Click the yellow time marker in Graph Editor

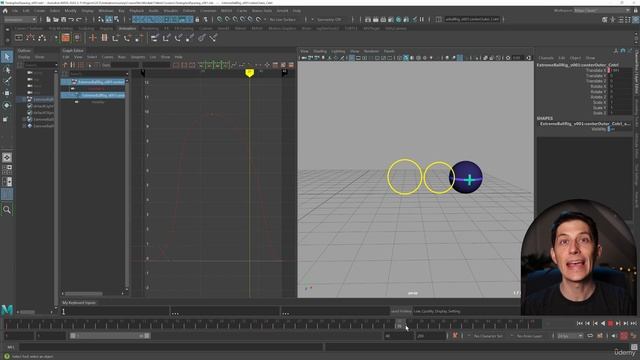click(249, 73)
